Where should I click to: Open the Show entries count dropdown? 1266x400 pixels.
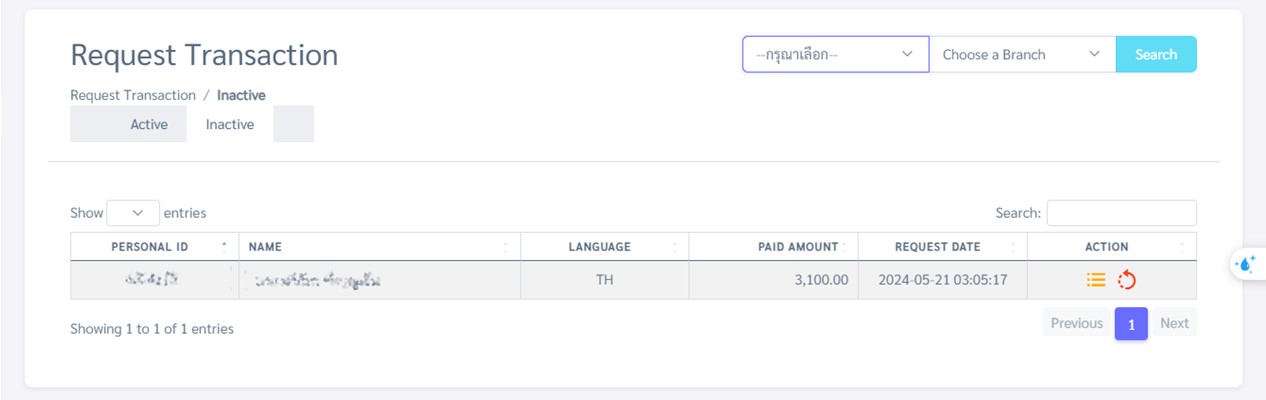(x=132, y=213)
